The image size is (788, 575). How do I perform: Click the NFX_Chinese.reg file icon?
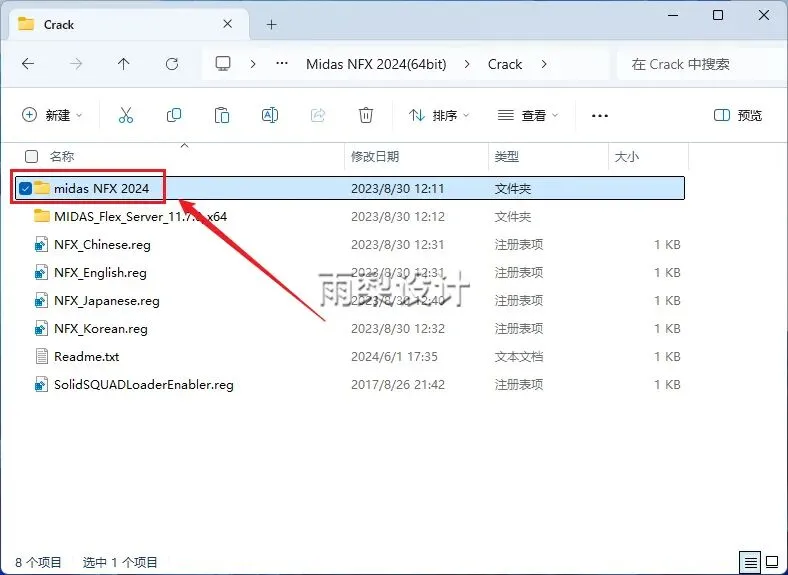[x=41, y=244]
